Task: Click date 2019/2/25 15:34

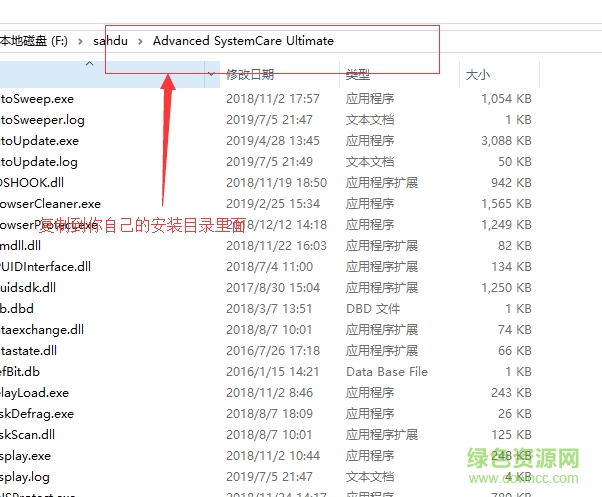Action: [x=273, y=204]
